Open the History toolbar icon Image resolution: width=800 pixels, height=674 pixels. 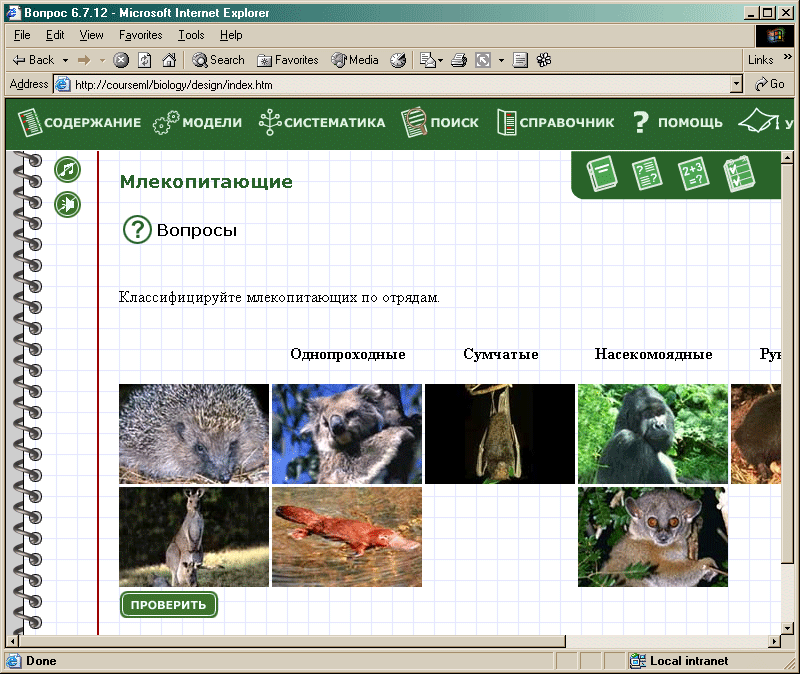pos(398,60)
